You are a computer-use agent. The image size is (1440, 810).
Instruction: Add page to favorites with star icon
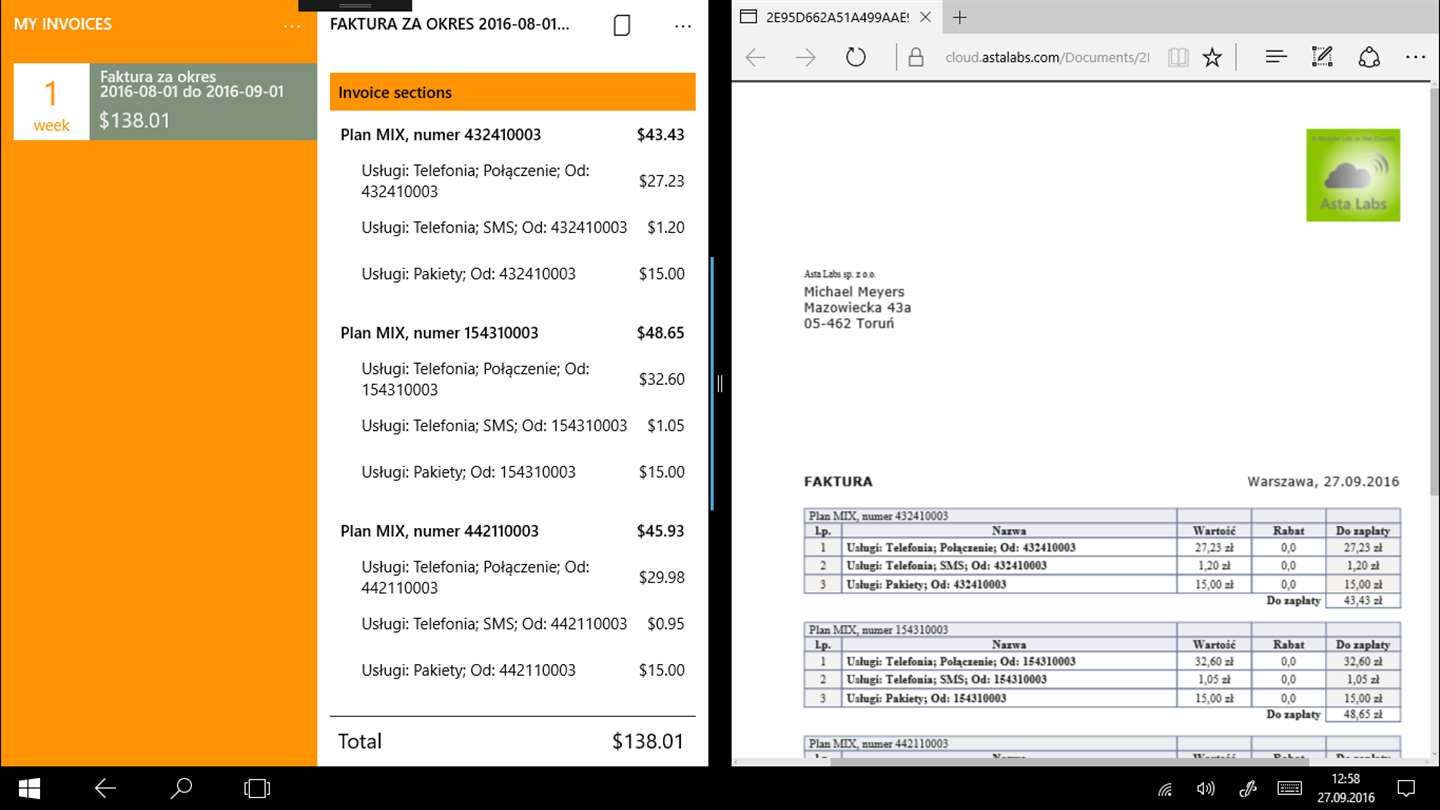tap(1212, 57)
